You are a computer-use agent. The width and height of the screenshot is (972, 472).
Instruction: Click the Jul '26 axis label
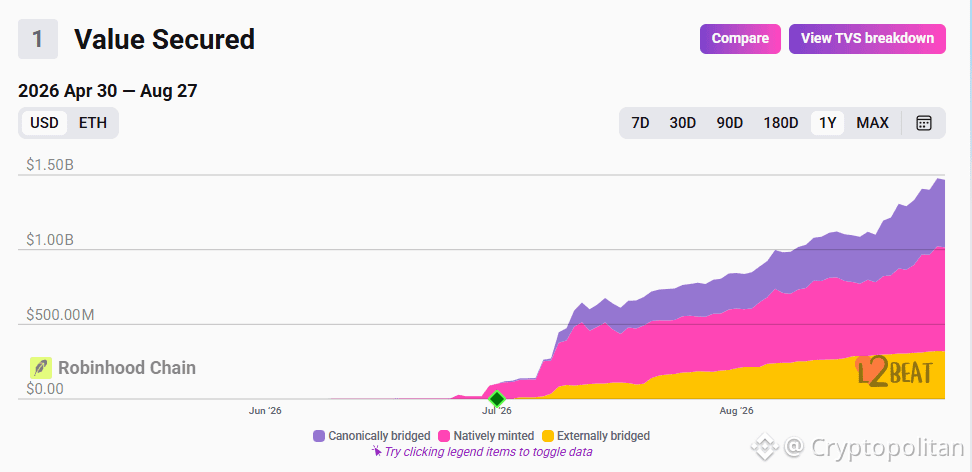tap(497, 411)
